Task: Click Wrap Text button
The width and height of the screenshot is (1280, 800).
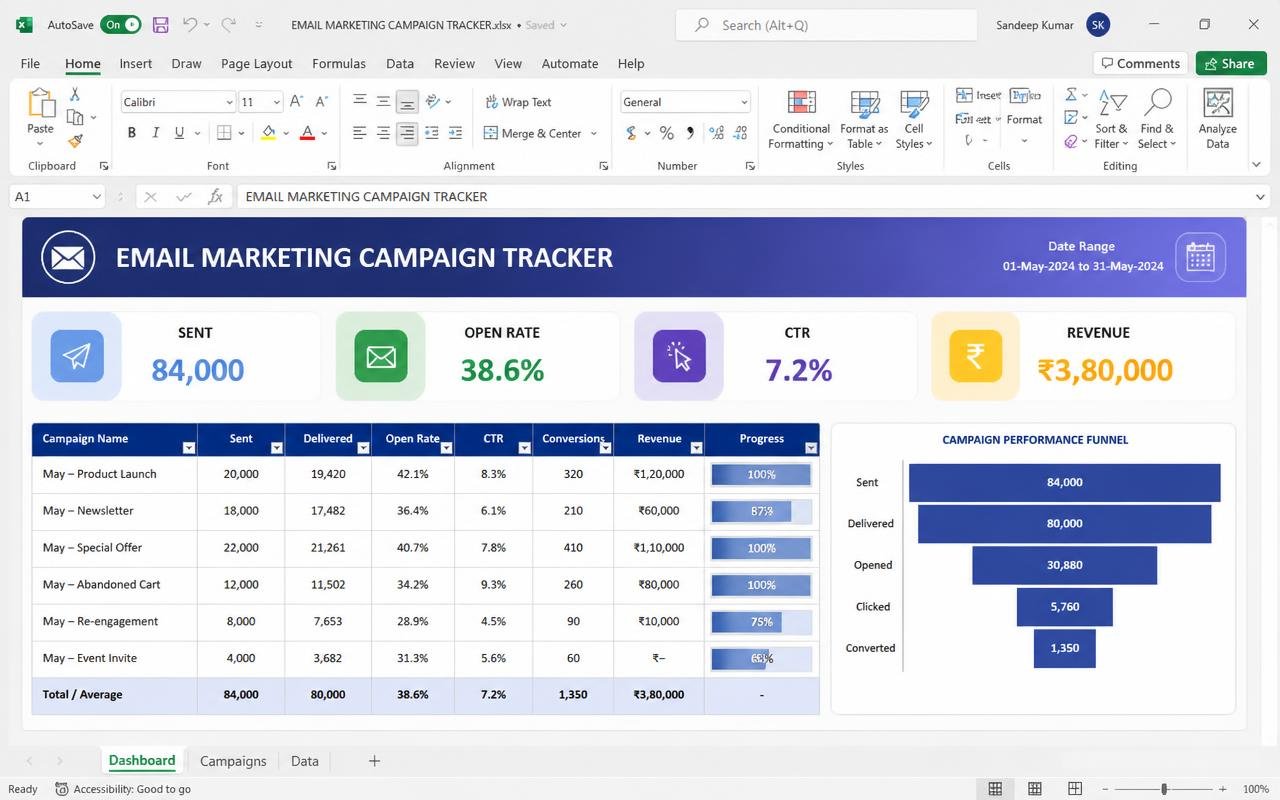Action: pos(518,102)
